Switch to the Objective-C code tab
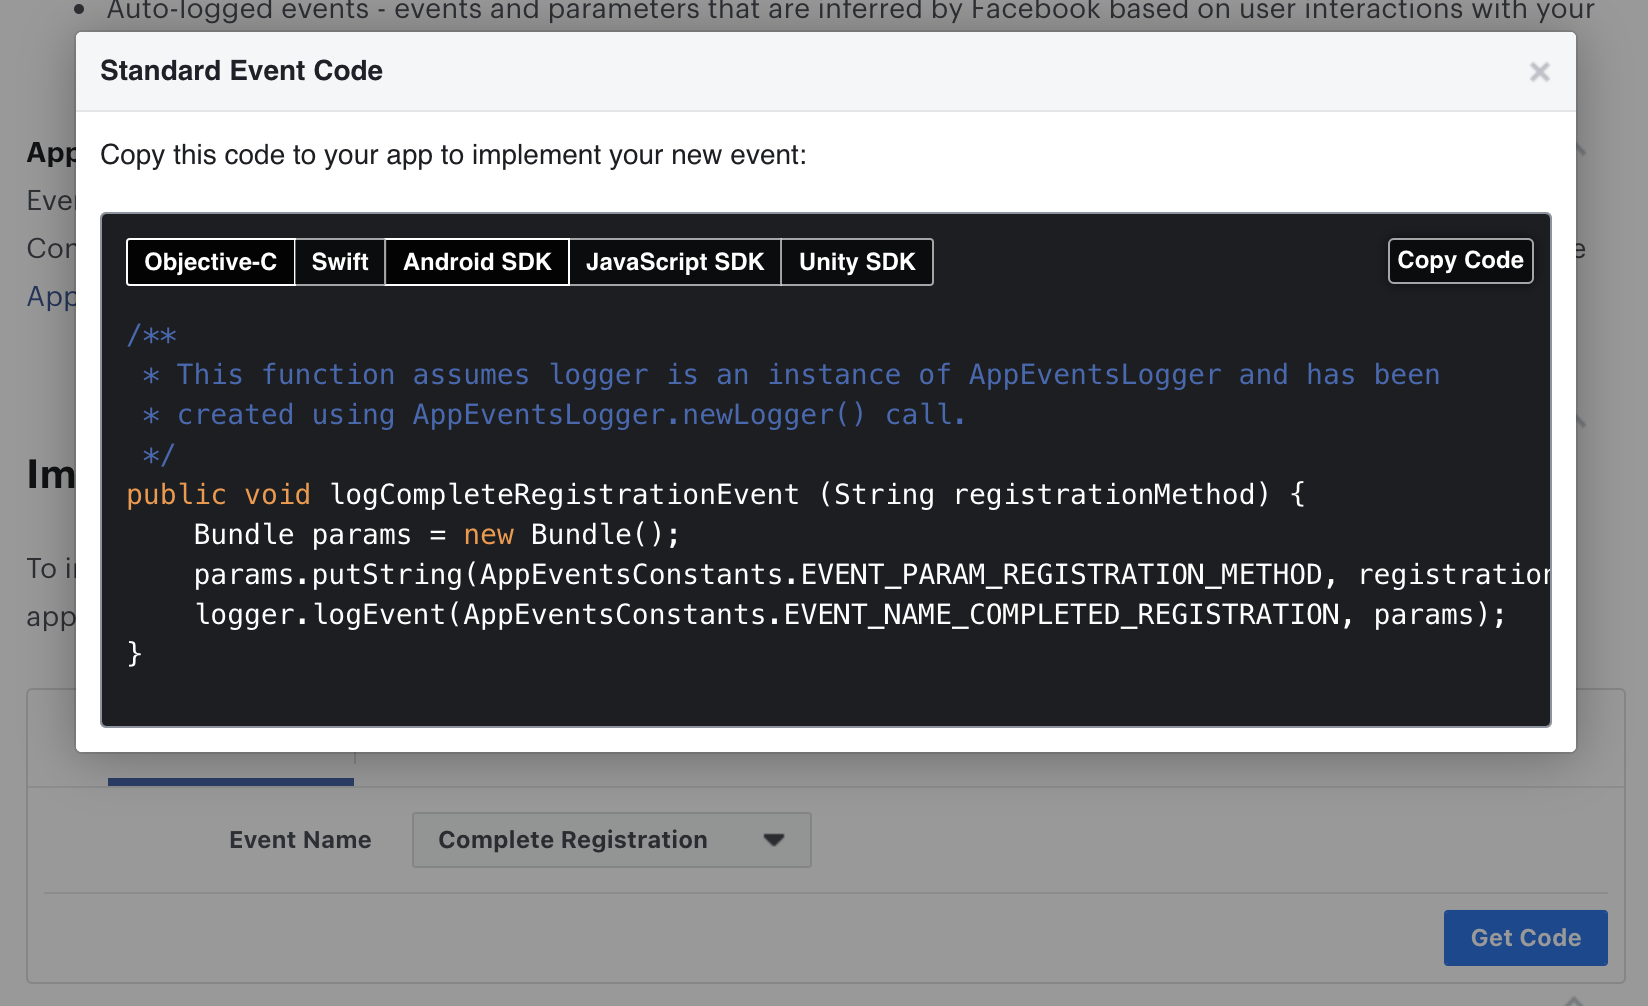Screen dimensions: 1648x1006 pyautogui.click(x=211, y=262)
